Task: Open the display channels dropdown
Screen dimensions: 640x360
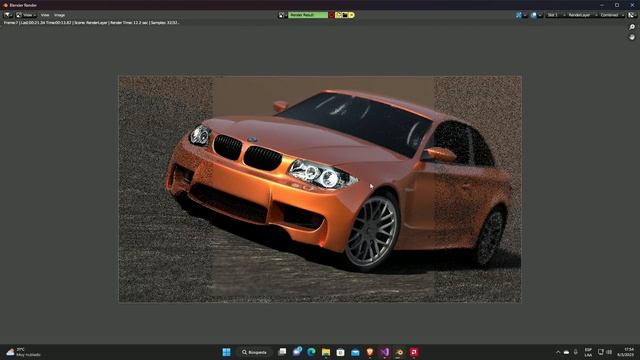Action: [x=632, y=15]
